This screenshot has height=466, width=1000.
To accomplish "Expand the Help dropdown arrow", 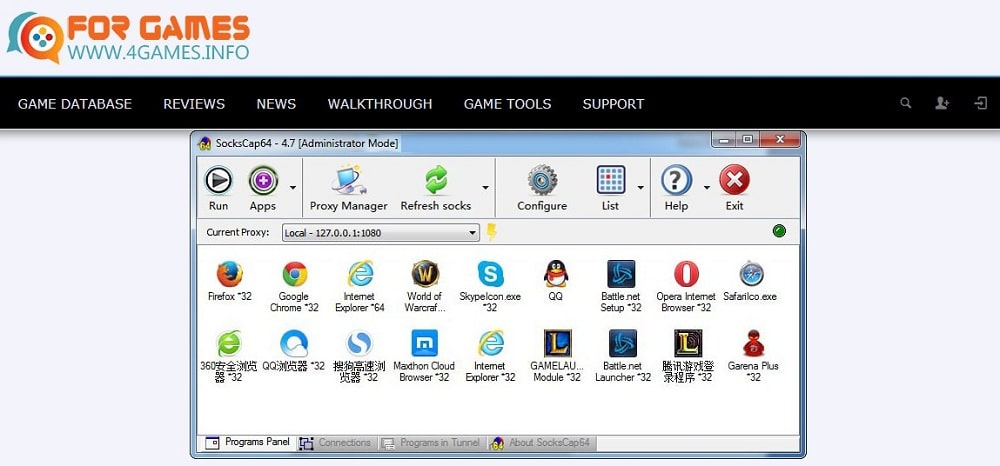I will coord(707,187).
